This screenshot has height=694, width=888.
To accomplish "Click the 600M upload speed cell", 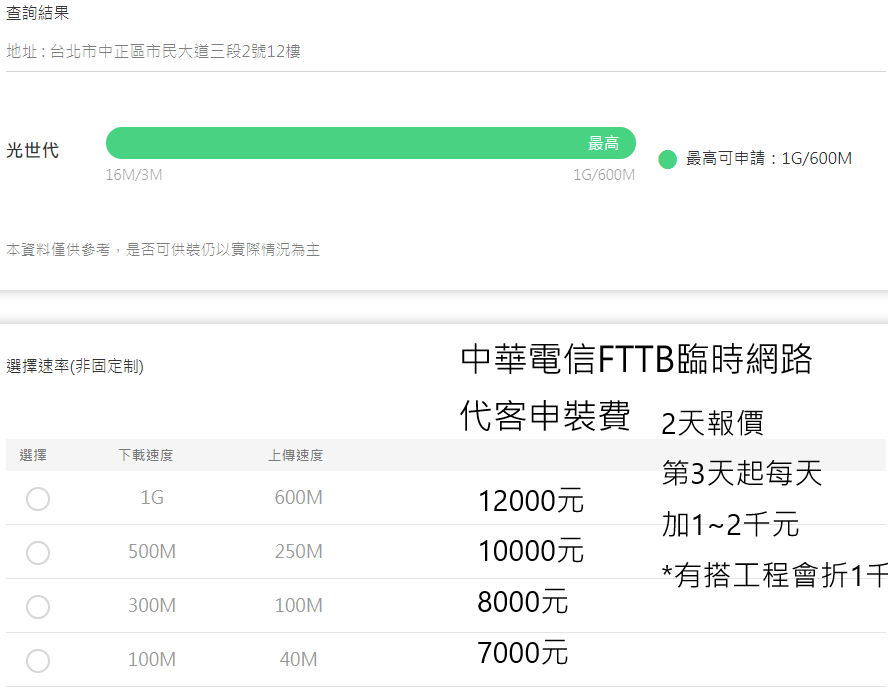I will coord(298,497).
